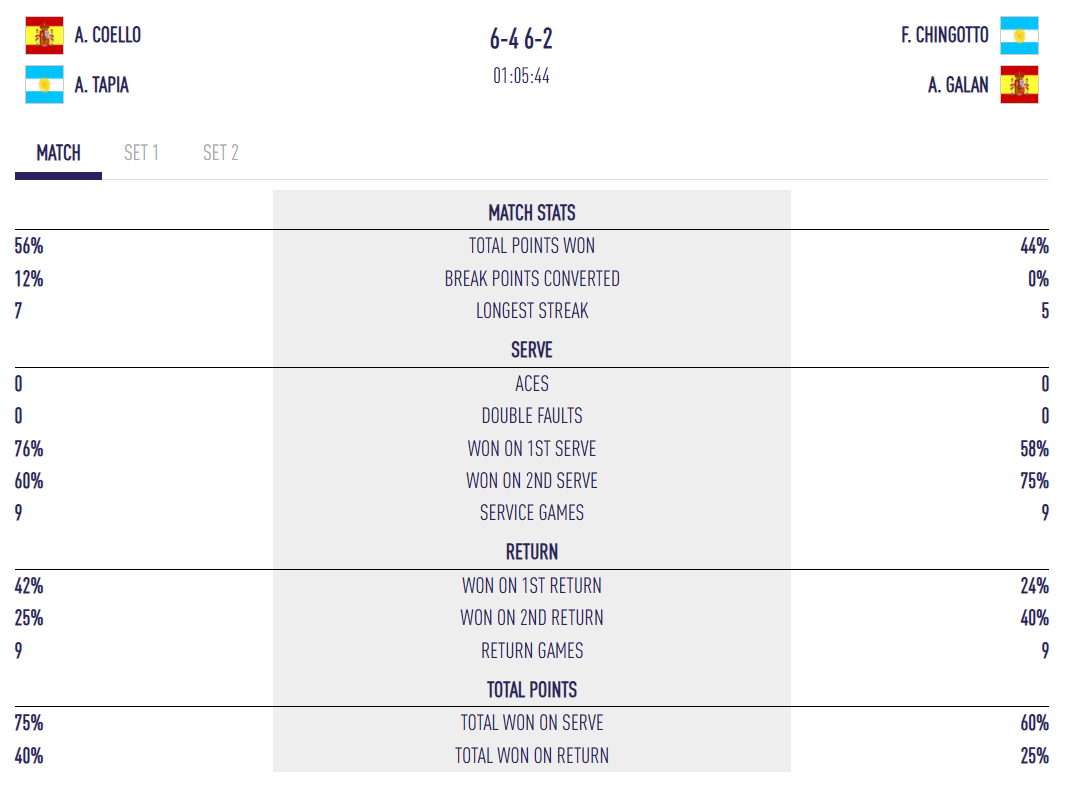Screen dimensions: 1066x790
Task: Open the SET 2 stats tab
Action: click(x=220, y=153)
